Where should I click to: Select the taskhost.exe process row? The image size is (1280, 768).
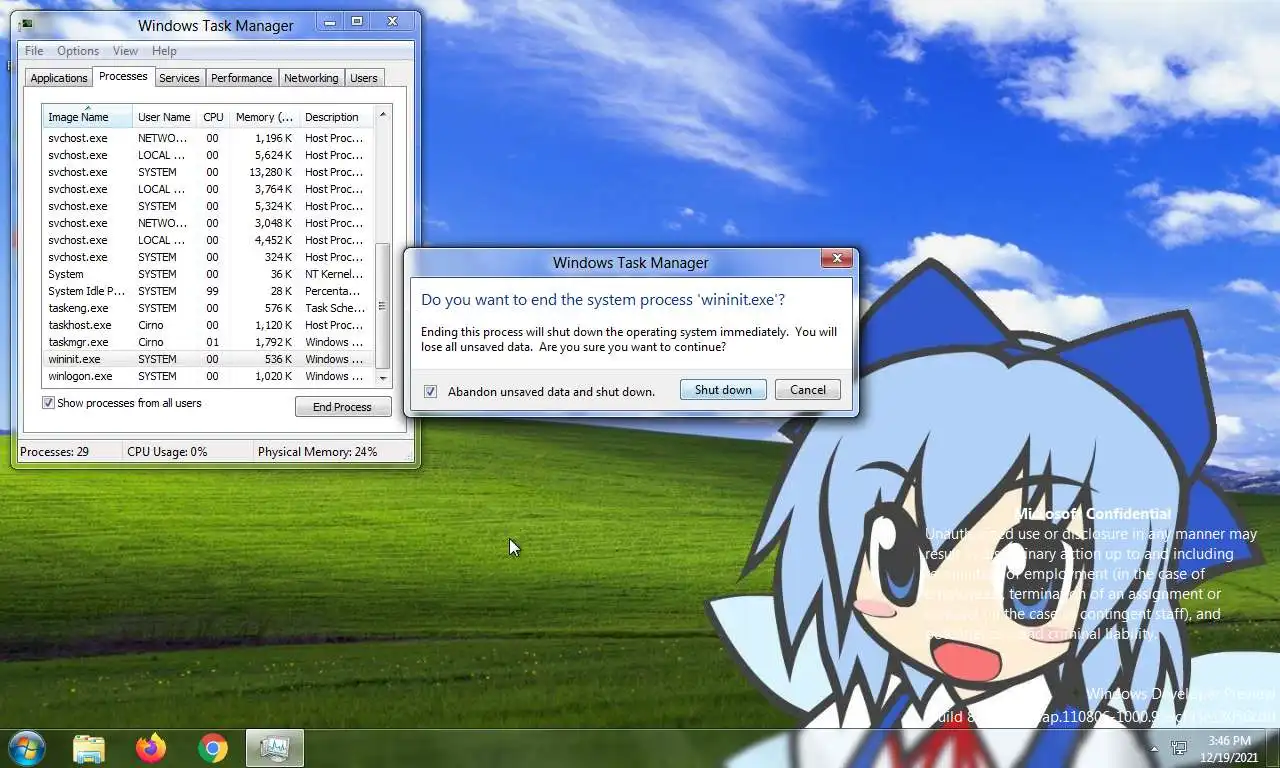[207, 325]
